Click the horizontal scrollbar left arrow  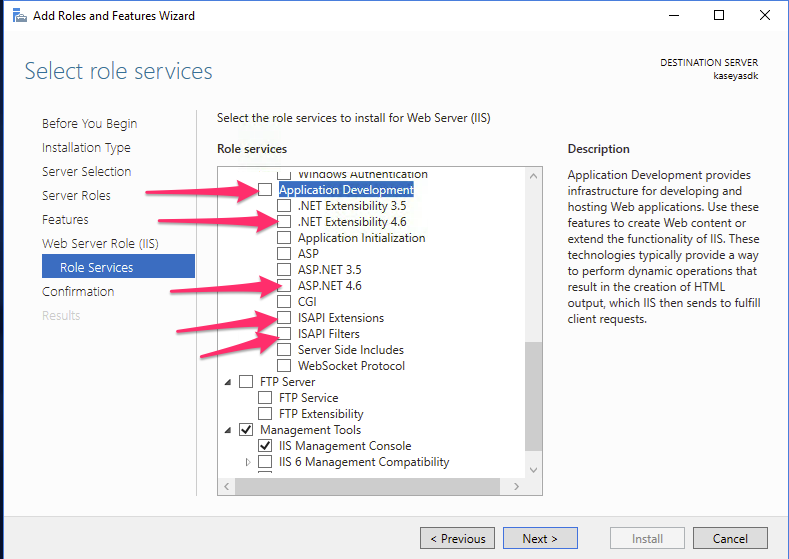coord(226,487)
